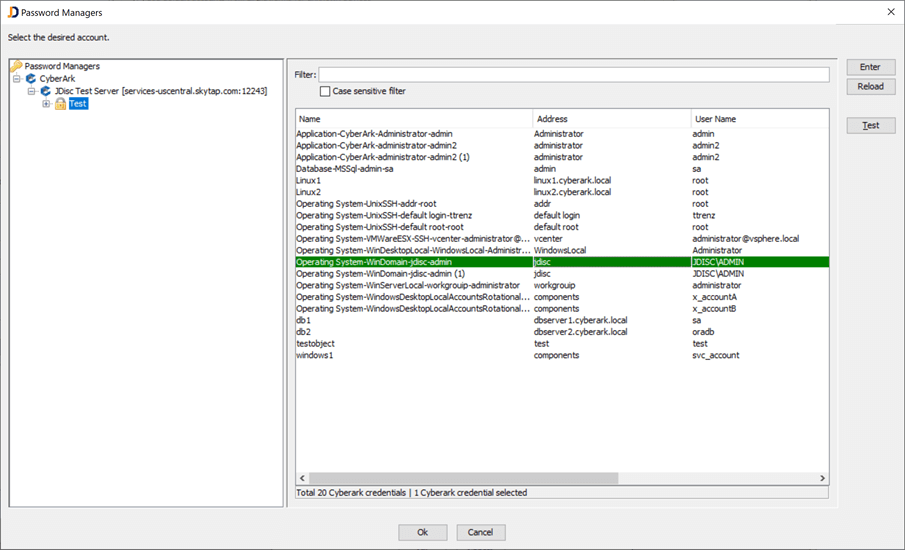Sort by the Name column header
Screen dimensions: 905x550
[x=414, y=119]
